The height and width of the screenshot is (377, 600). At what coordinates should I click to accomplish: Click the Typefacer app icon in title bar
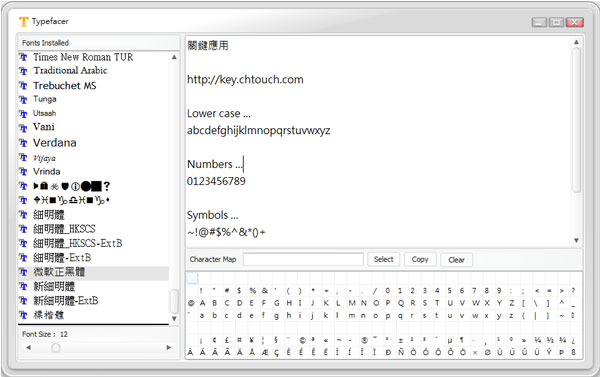[24, 21]
